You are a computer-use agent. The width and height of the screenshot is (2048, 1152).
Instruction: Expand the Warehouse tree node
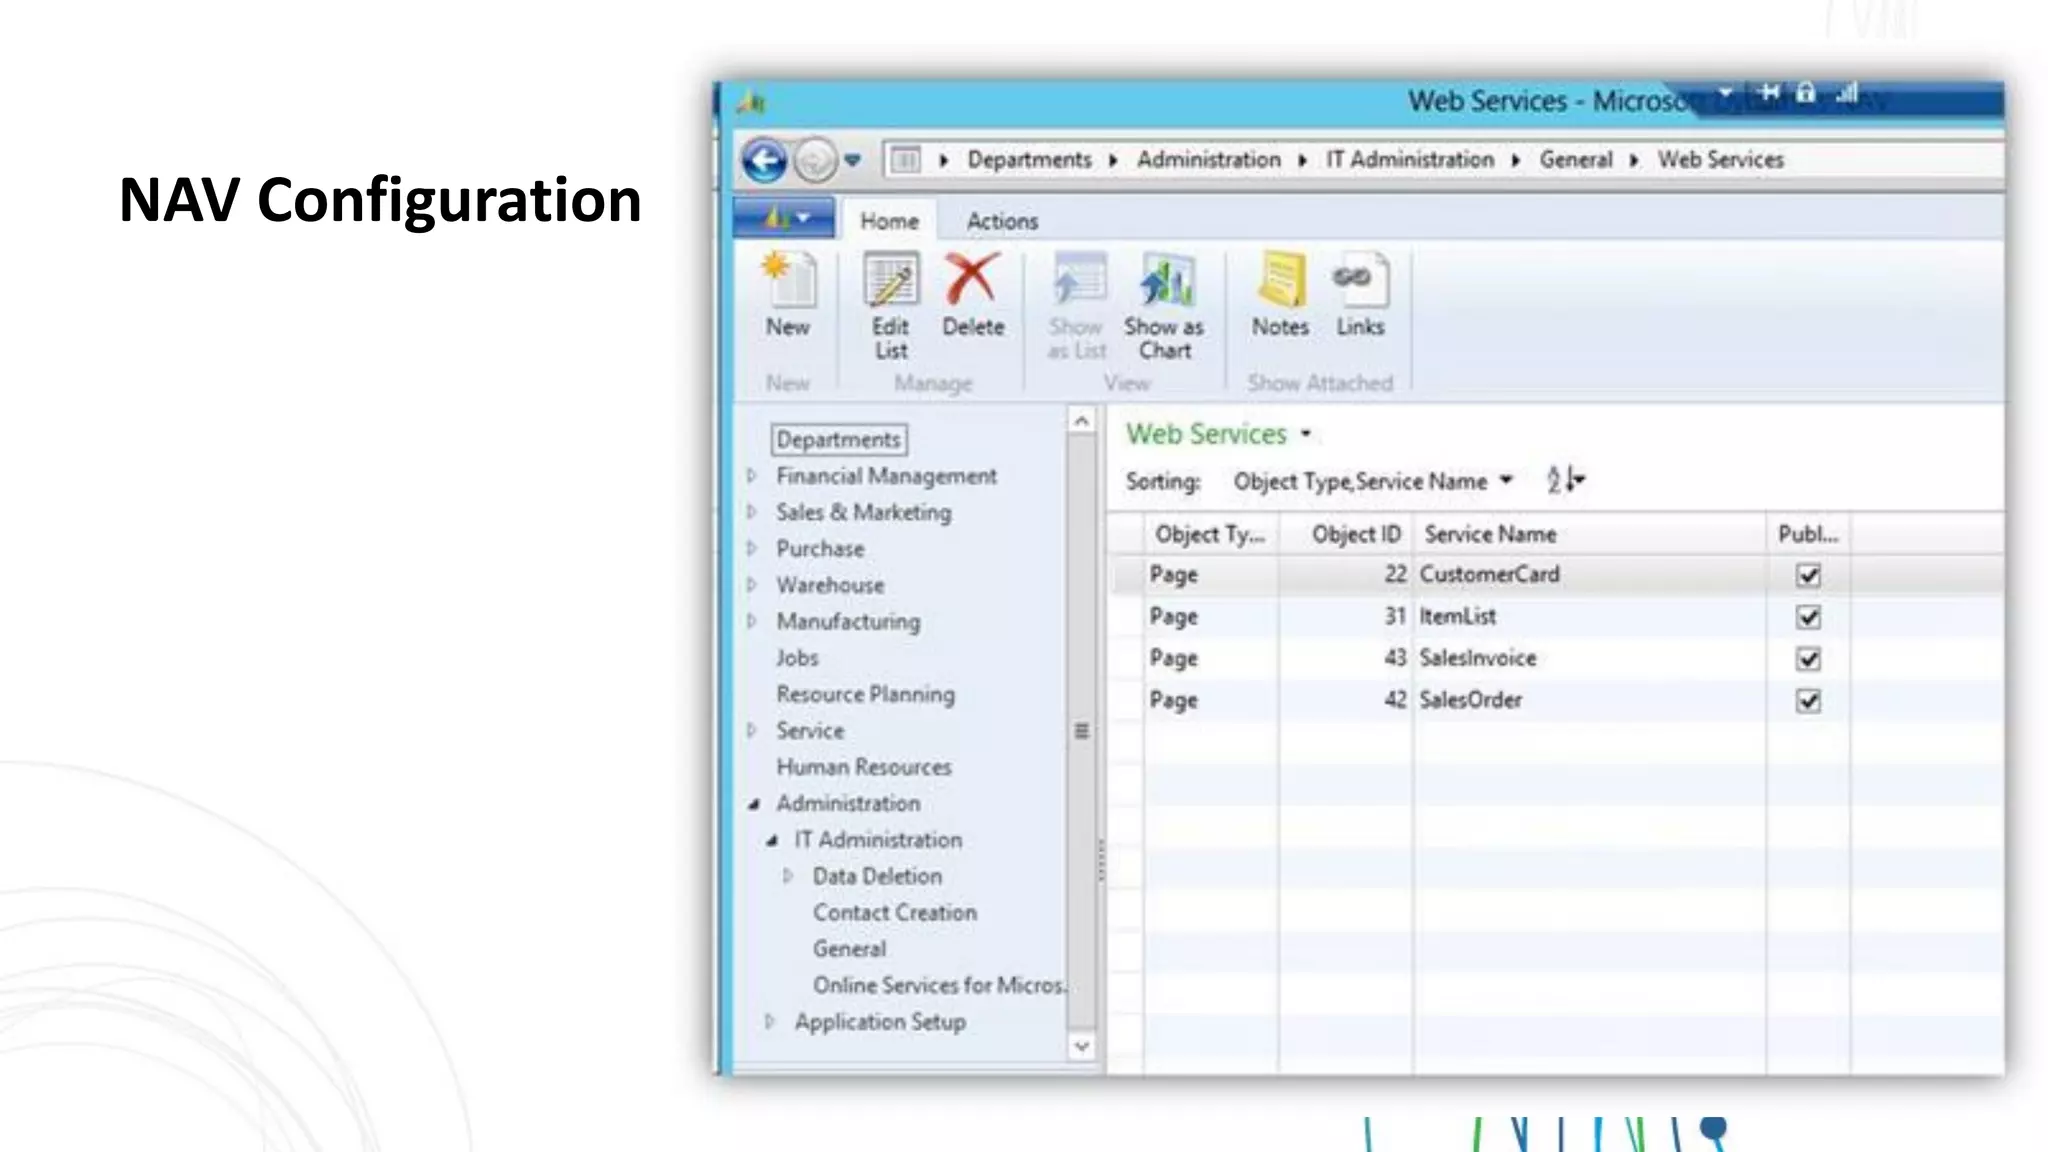coord(752,585)
